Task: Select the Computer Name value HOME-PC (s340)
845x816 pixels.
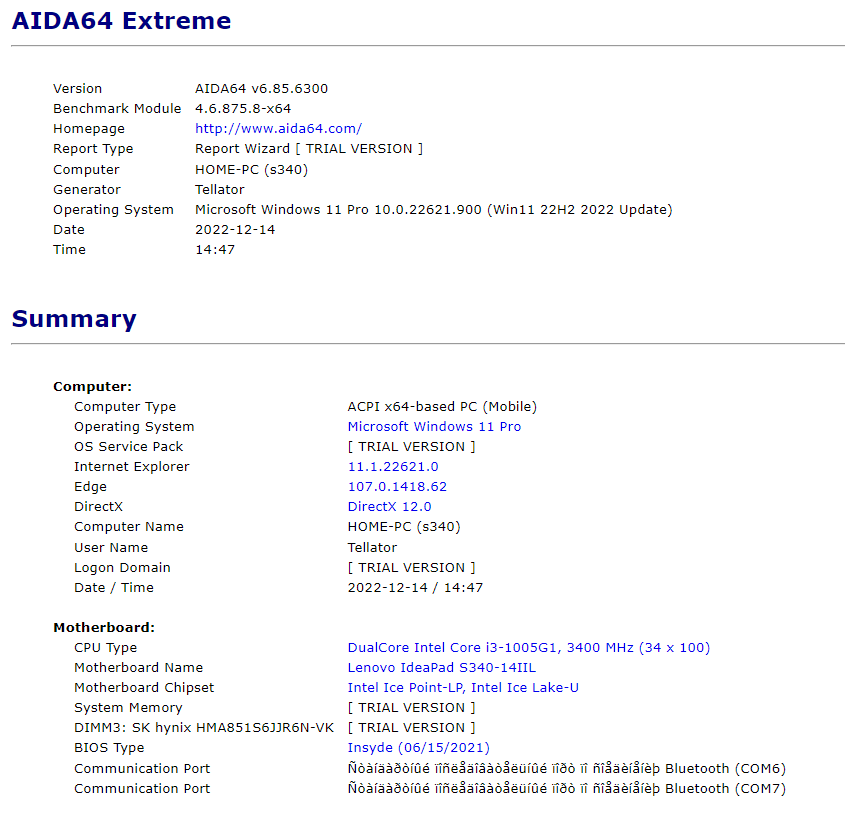Action: 404,527
